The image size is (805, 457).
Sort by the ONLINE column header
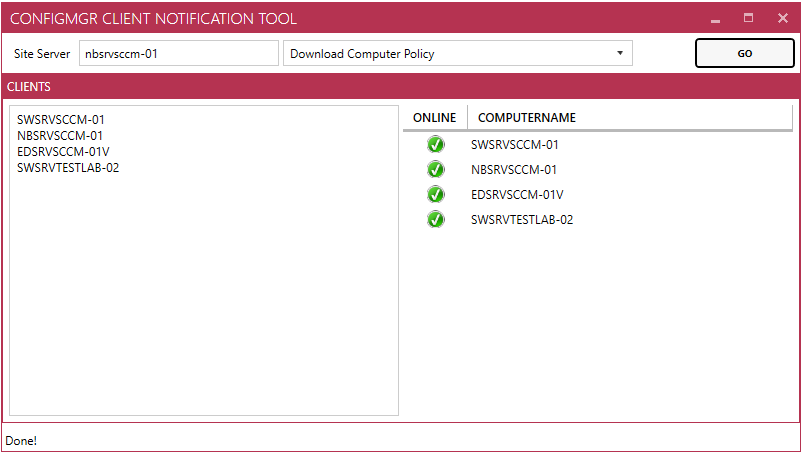click(x=434, y=118)
